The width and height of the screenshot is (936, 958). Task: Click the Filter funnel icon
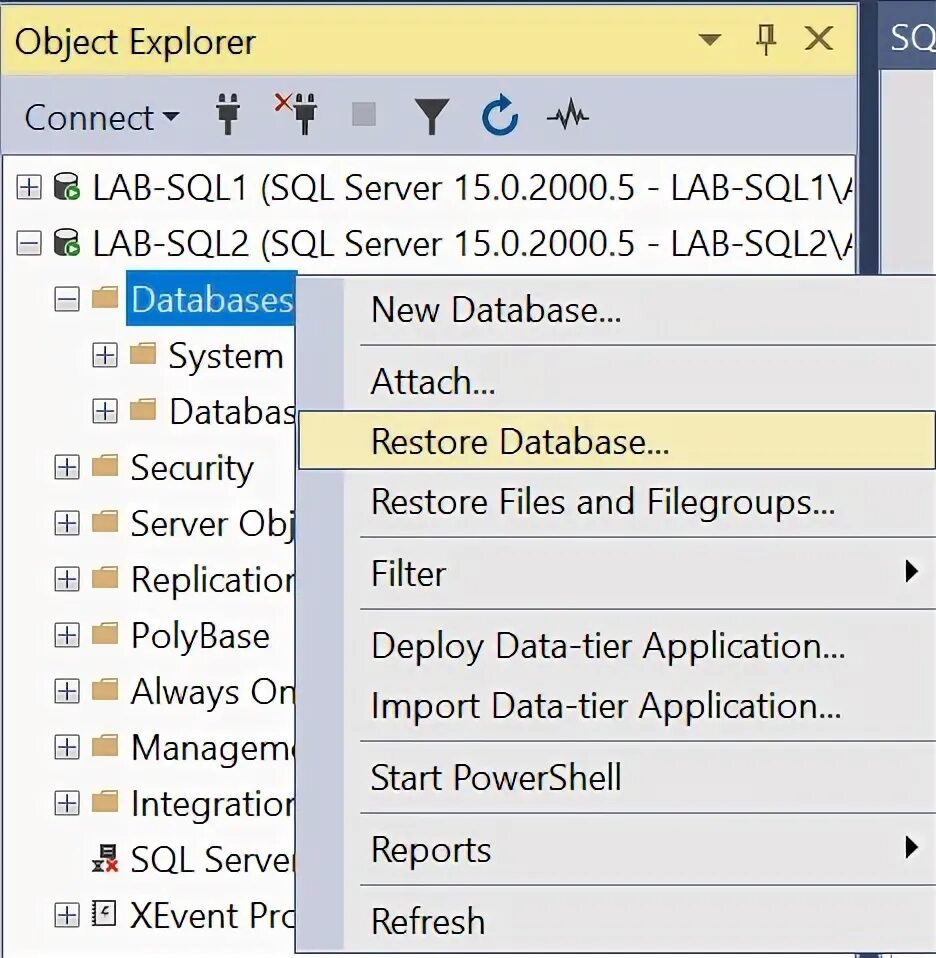(x=432, y=116)
